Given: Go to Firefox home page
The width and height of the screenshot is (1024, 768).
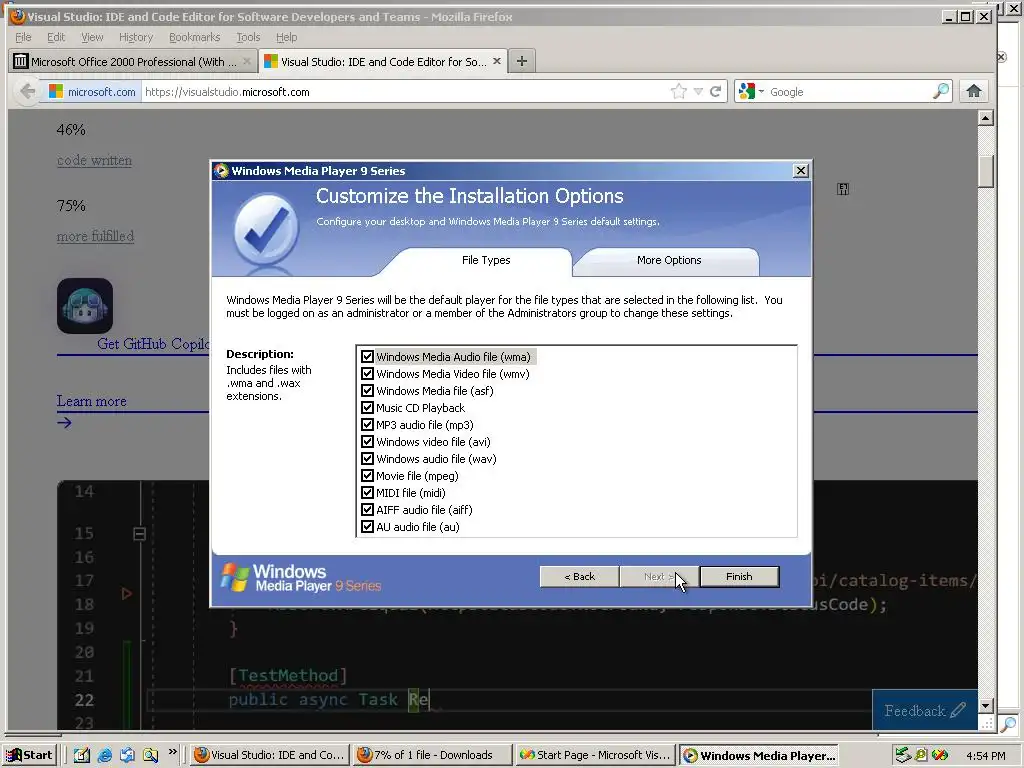Looking at the screenshot, I should (974, 91).
